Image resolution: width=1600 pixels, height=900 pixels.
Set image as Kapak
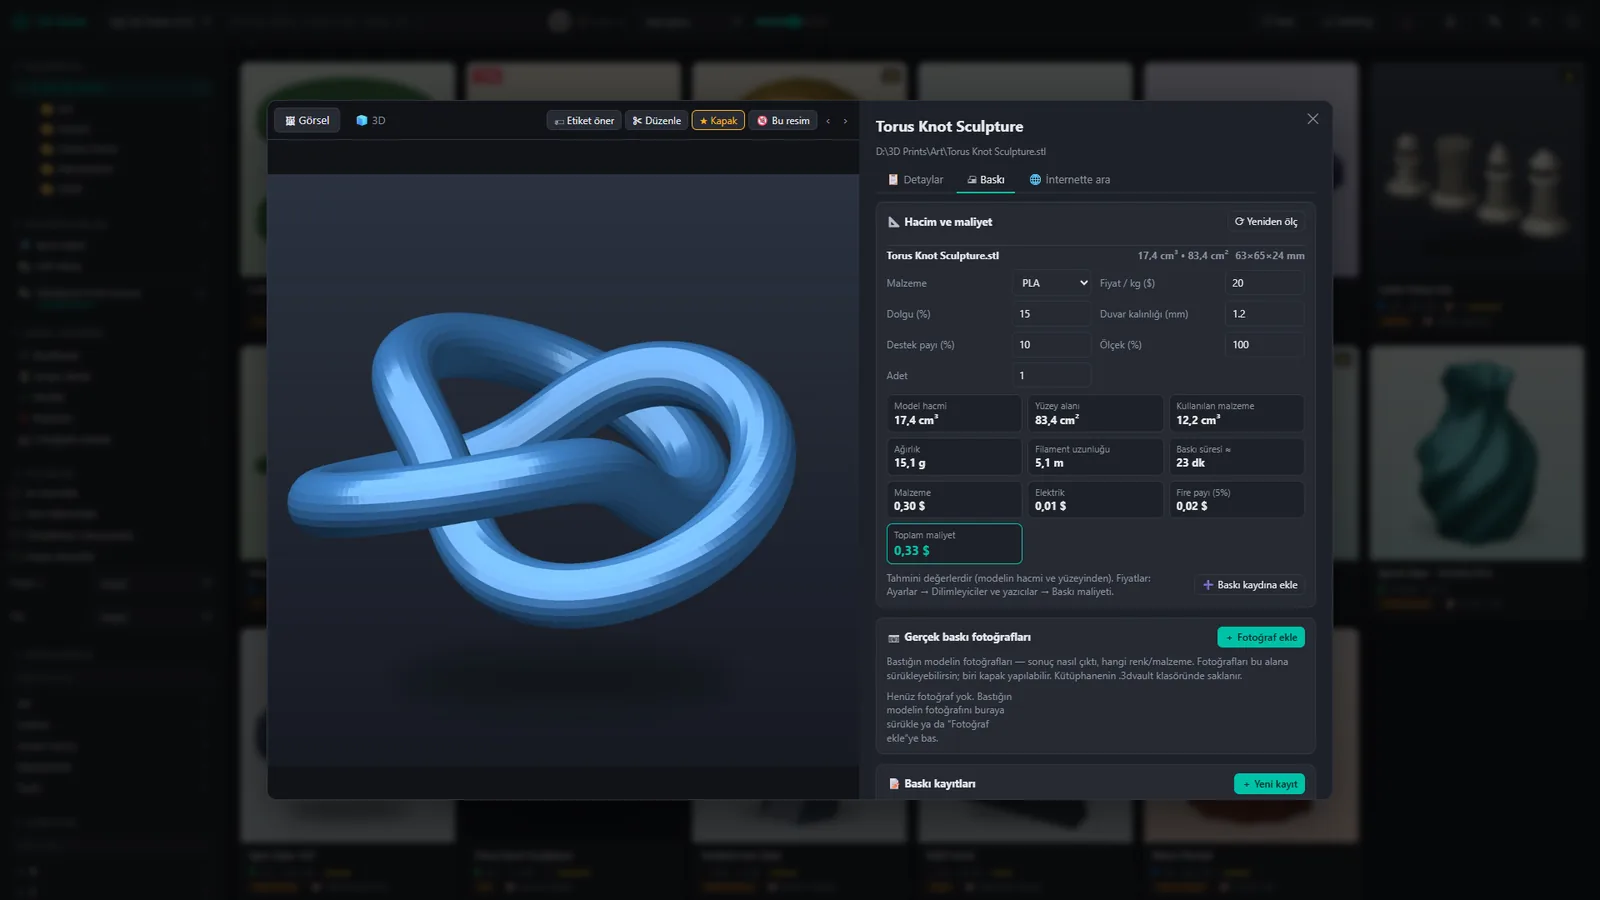pyautogui.click(x=718, y=121)
